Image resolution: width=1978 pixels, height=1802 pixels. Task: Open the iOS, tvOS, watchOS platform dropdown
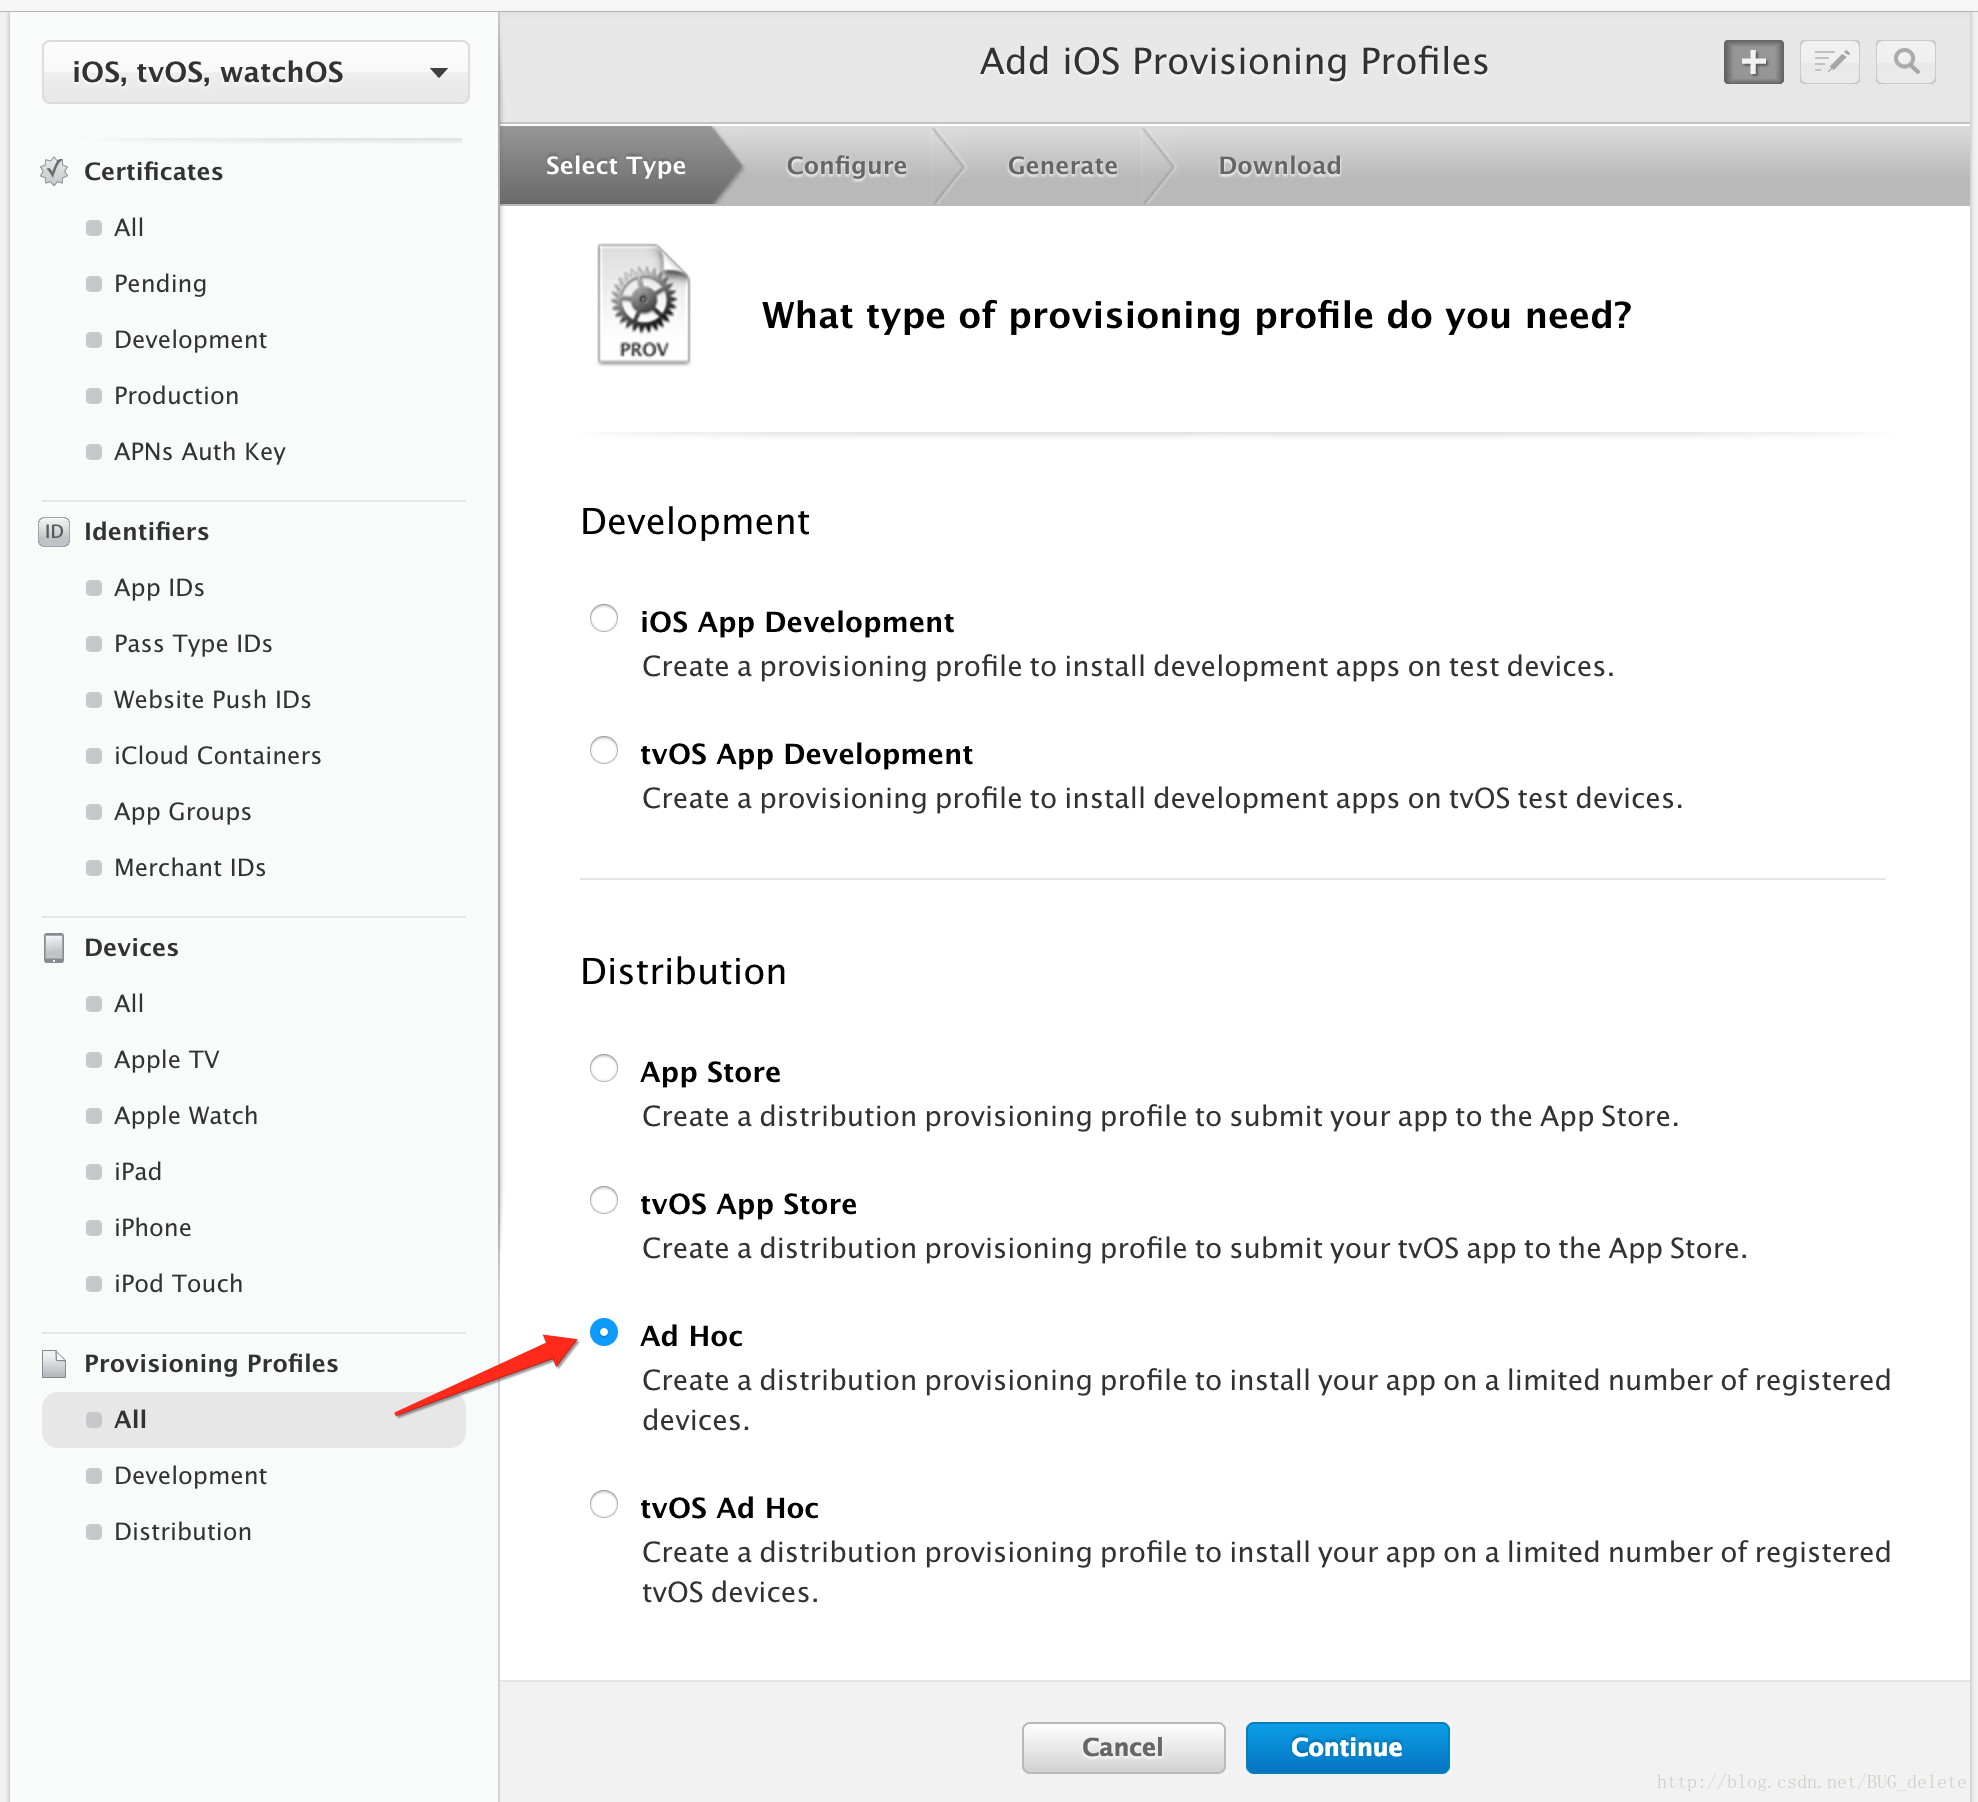[256, 72]
